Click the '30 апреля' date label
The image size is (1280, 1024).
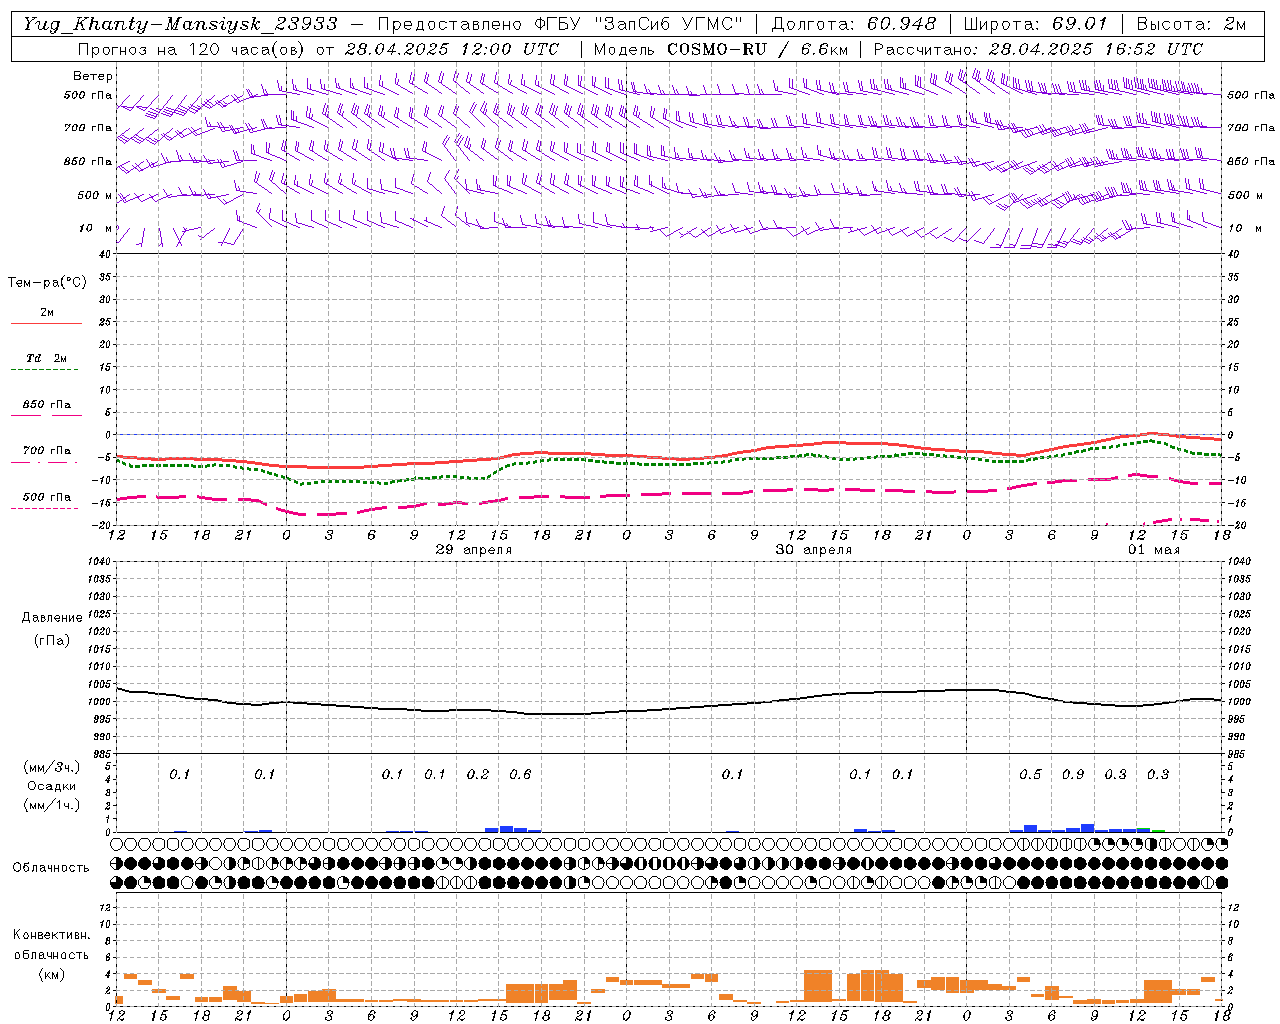[x=814, y=550]
